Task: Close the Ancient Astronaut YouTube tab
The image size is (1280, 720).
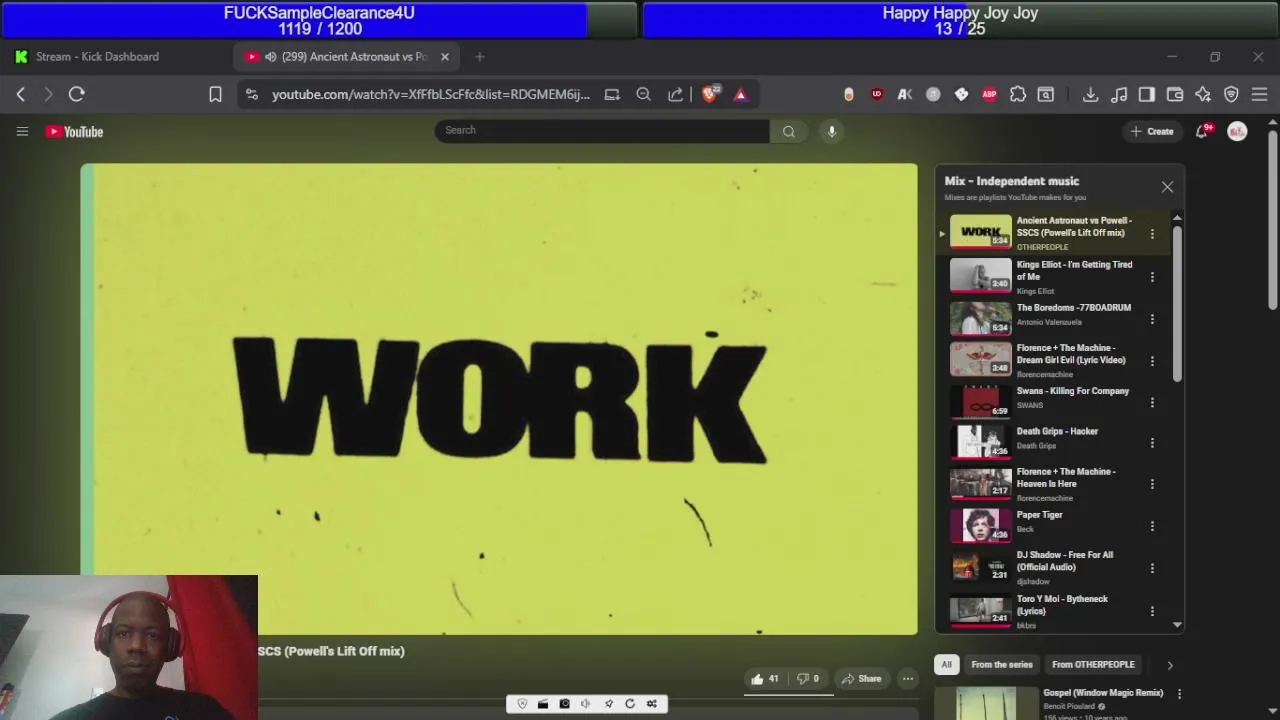Action: pos(445,57)
